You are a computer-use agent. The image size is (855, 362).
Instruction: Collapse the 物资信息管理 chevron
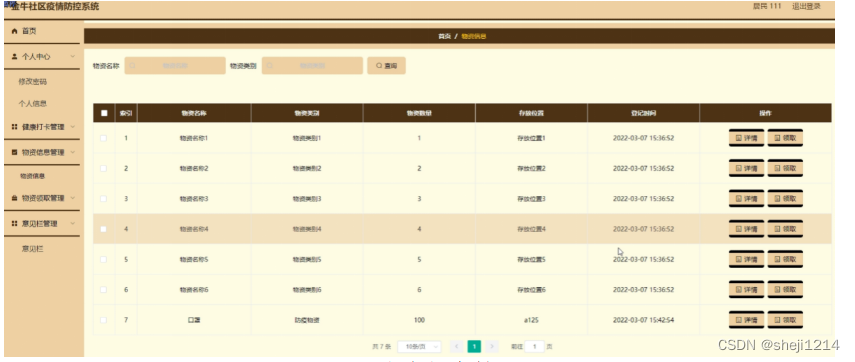tap(72, 152)
